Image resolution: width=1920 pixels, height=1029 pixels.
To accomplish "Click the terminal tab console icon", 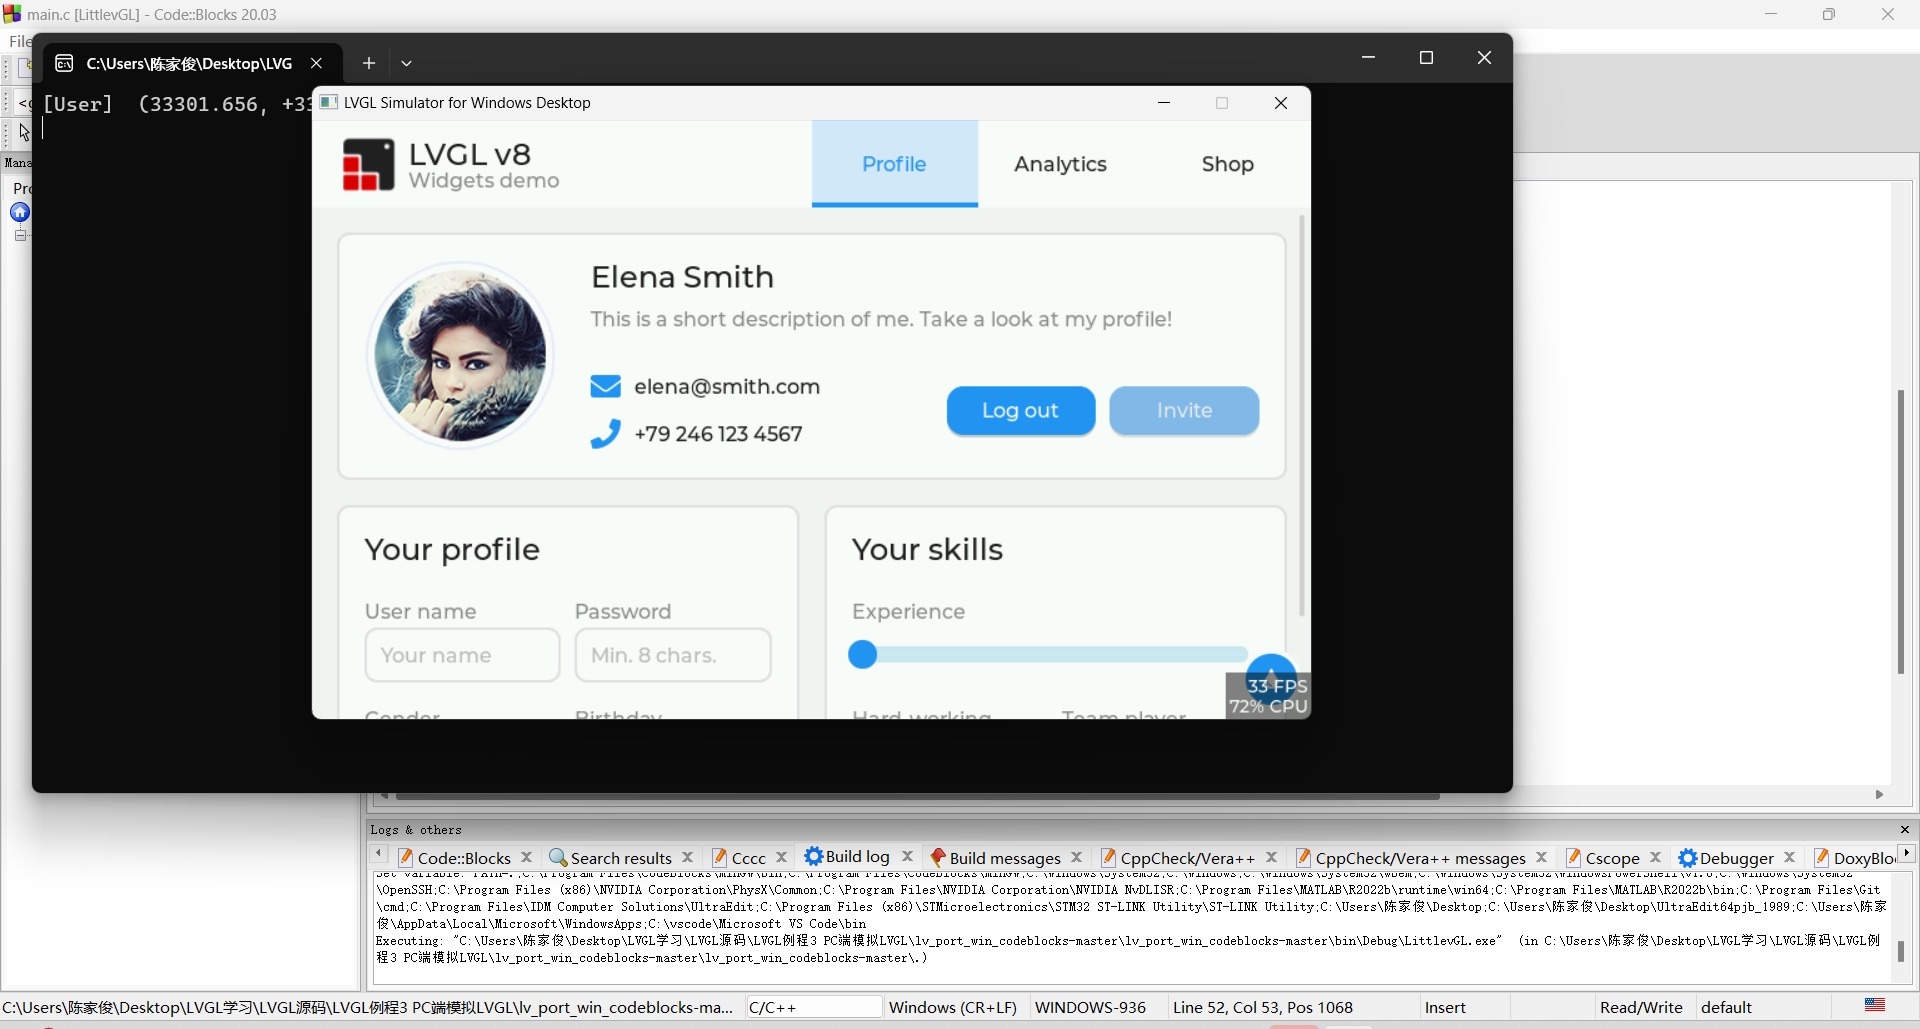I will pos(64,63).
